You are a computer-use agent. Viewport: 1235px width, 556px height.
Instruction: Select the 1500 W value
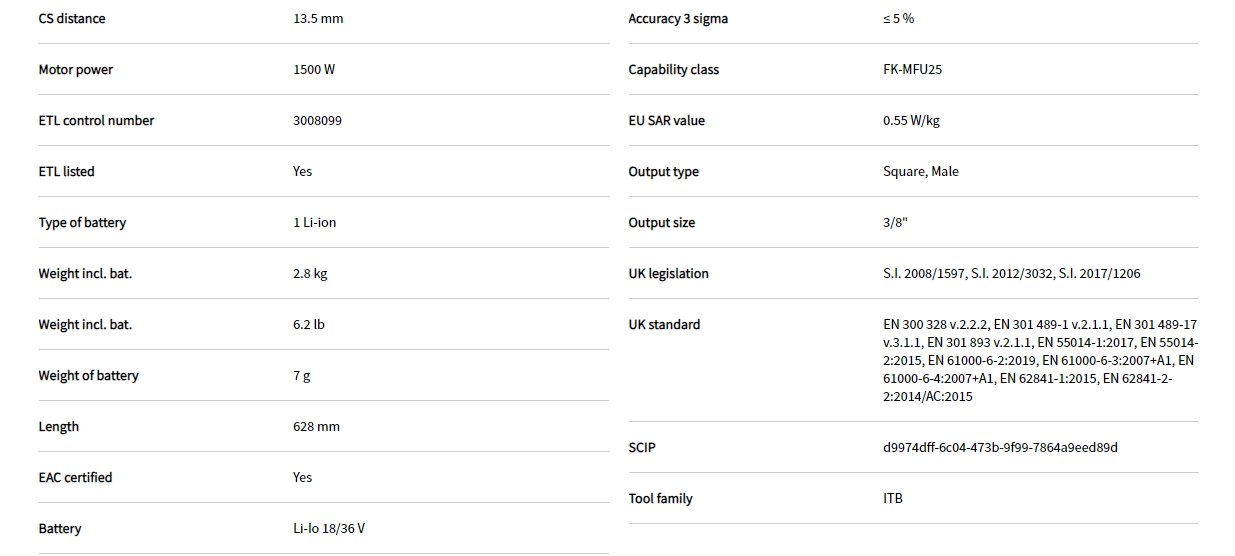click(314, 70)
